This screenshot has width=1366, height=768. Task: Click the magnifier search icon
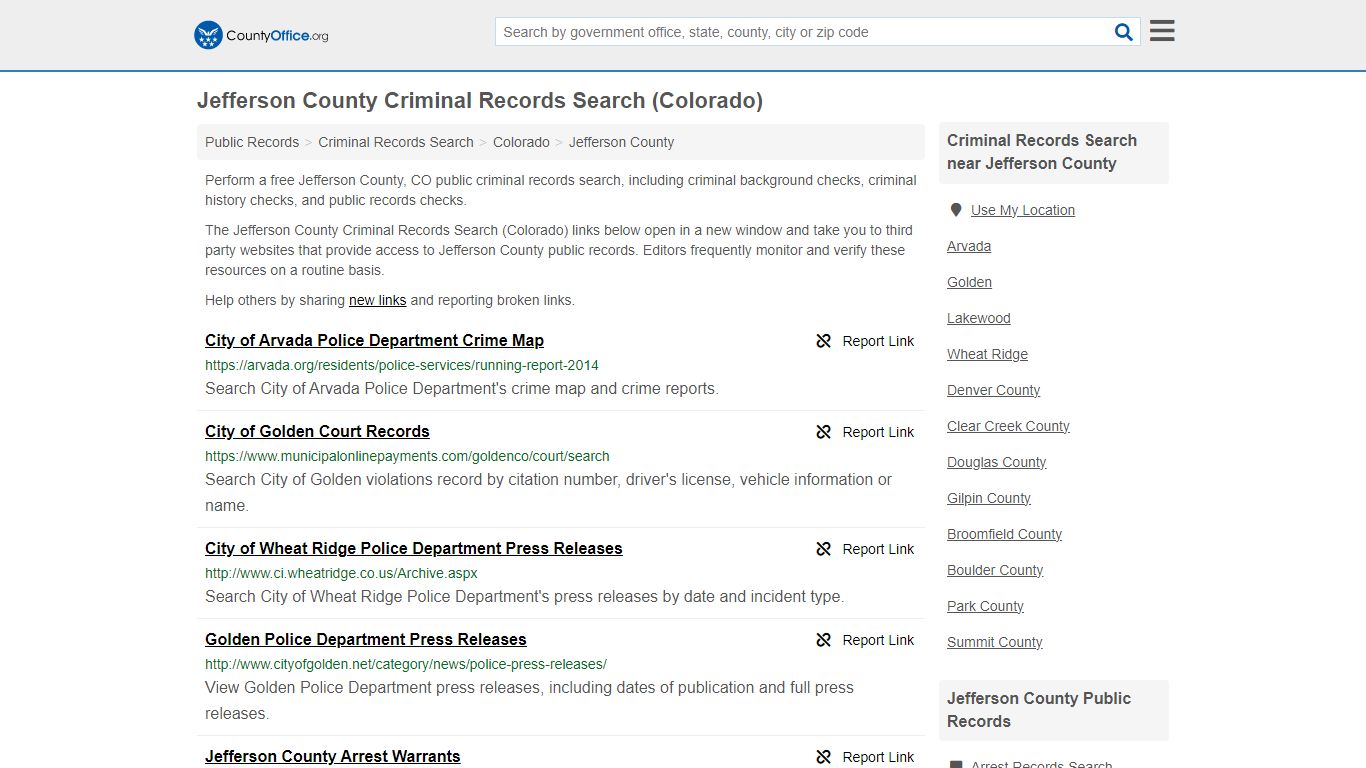pyautogui.click(x=1124, y=32)
